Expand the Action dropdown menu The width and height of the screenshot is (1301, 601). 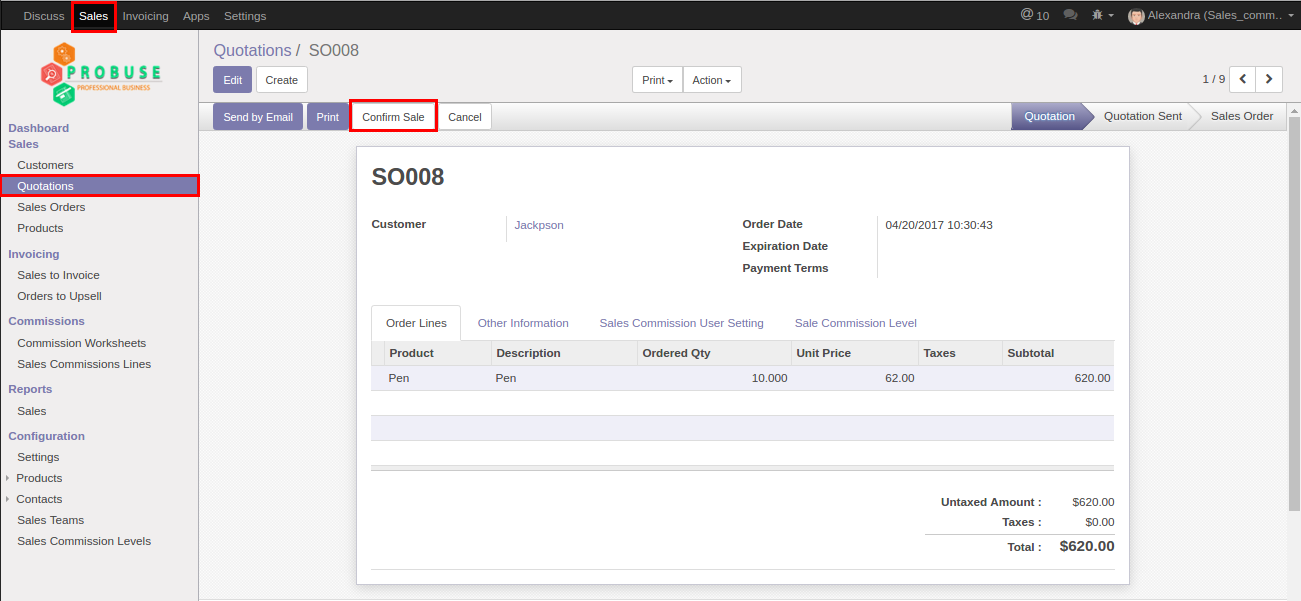click(x=711, y=80)
